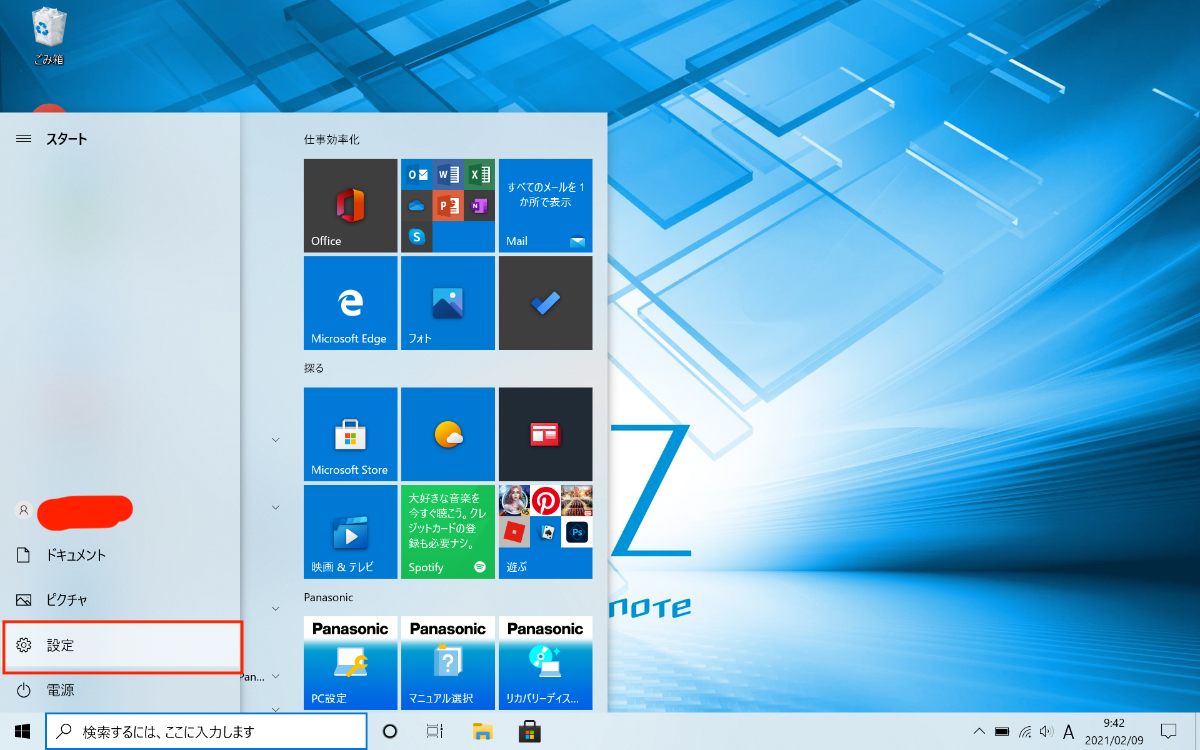Open the notification action center
This screenshot has height=750, width=1200.
tap(1168, 731)
